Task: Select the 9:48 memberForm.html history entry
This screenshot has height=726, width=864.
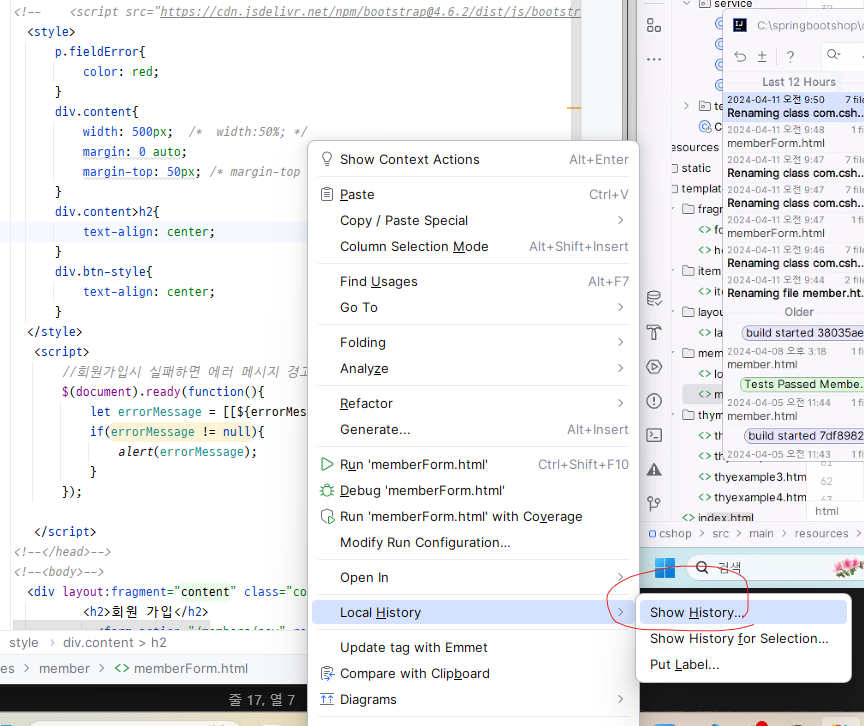Action: (793, 137)
